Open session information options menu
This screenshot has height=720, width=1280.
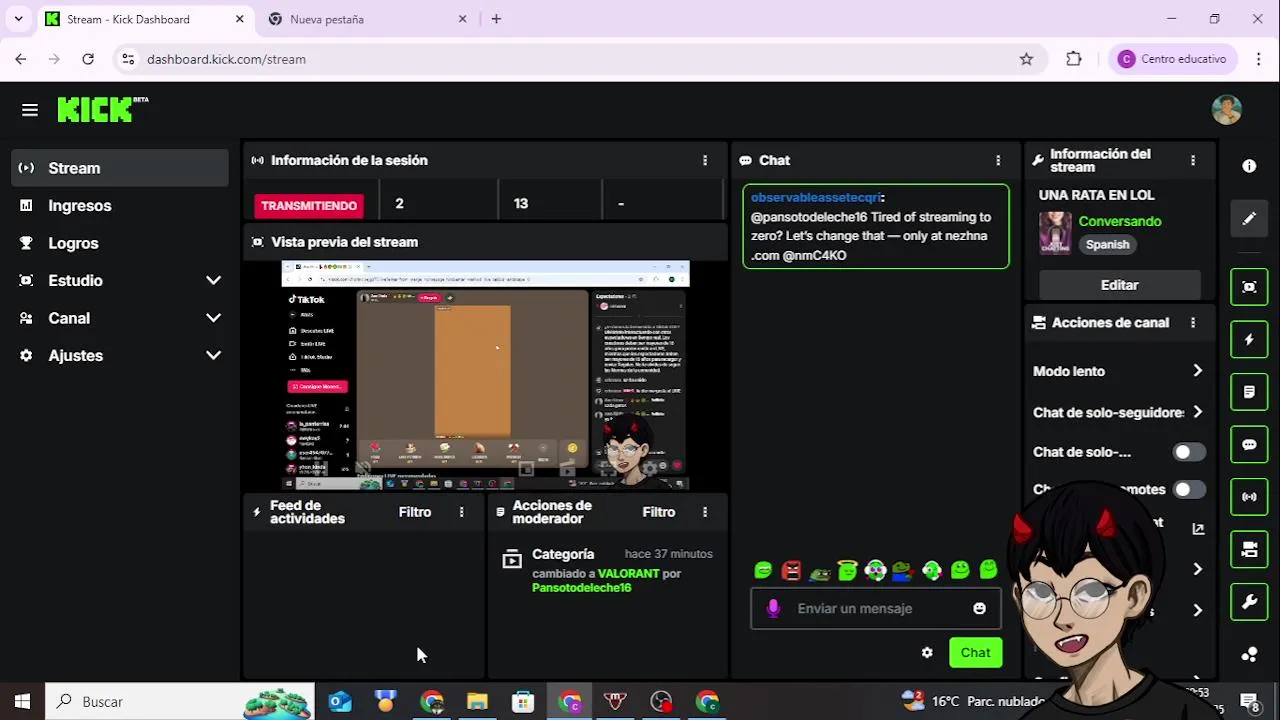pyautogui.click(x=705, y=160)
